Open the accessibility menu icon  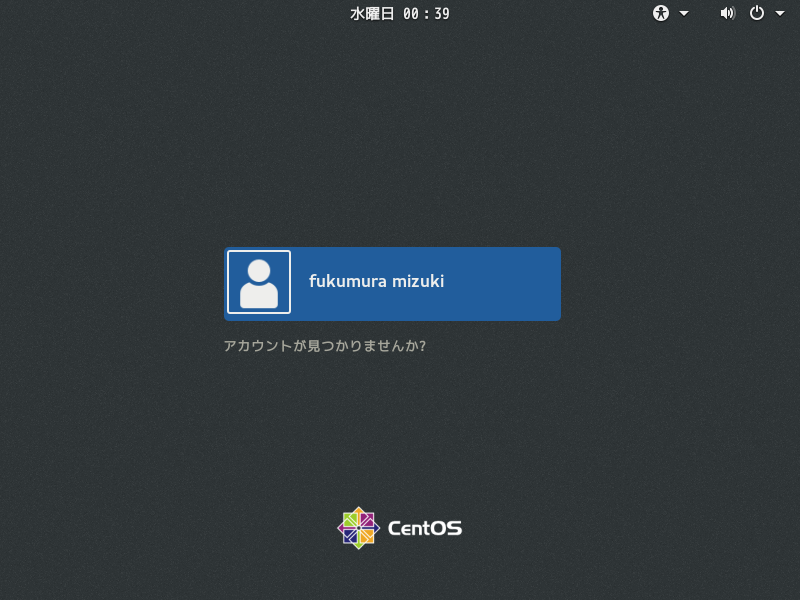pos(661,13)
